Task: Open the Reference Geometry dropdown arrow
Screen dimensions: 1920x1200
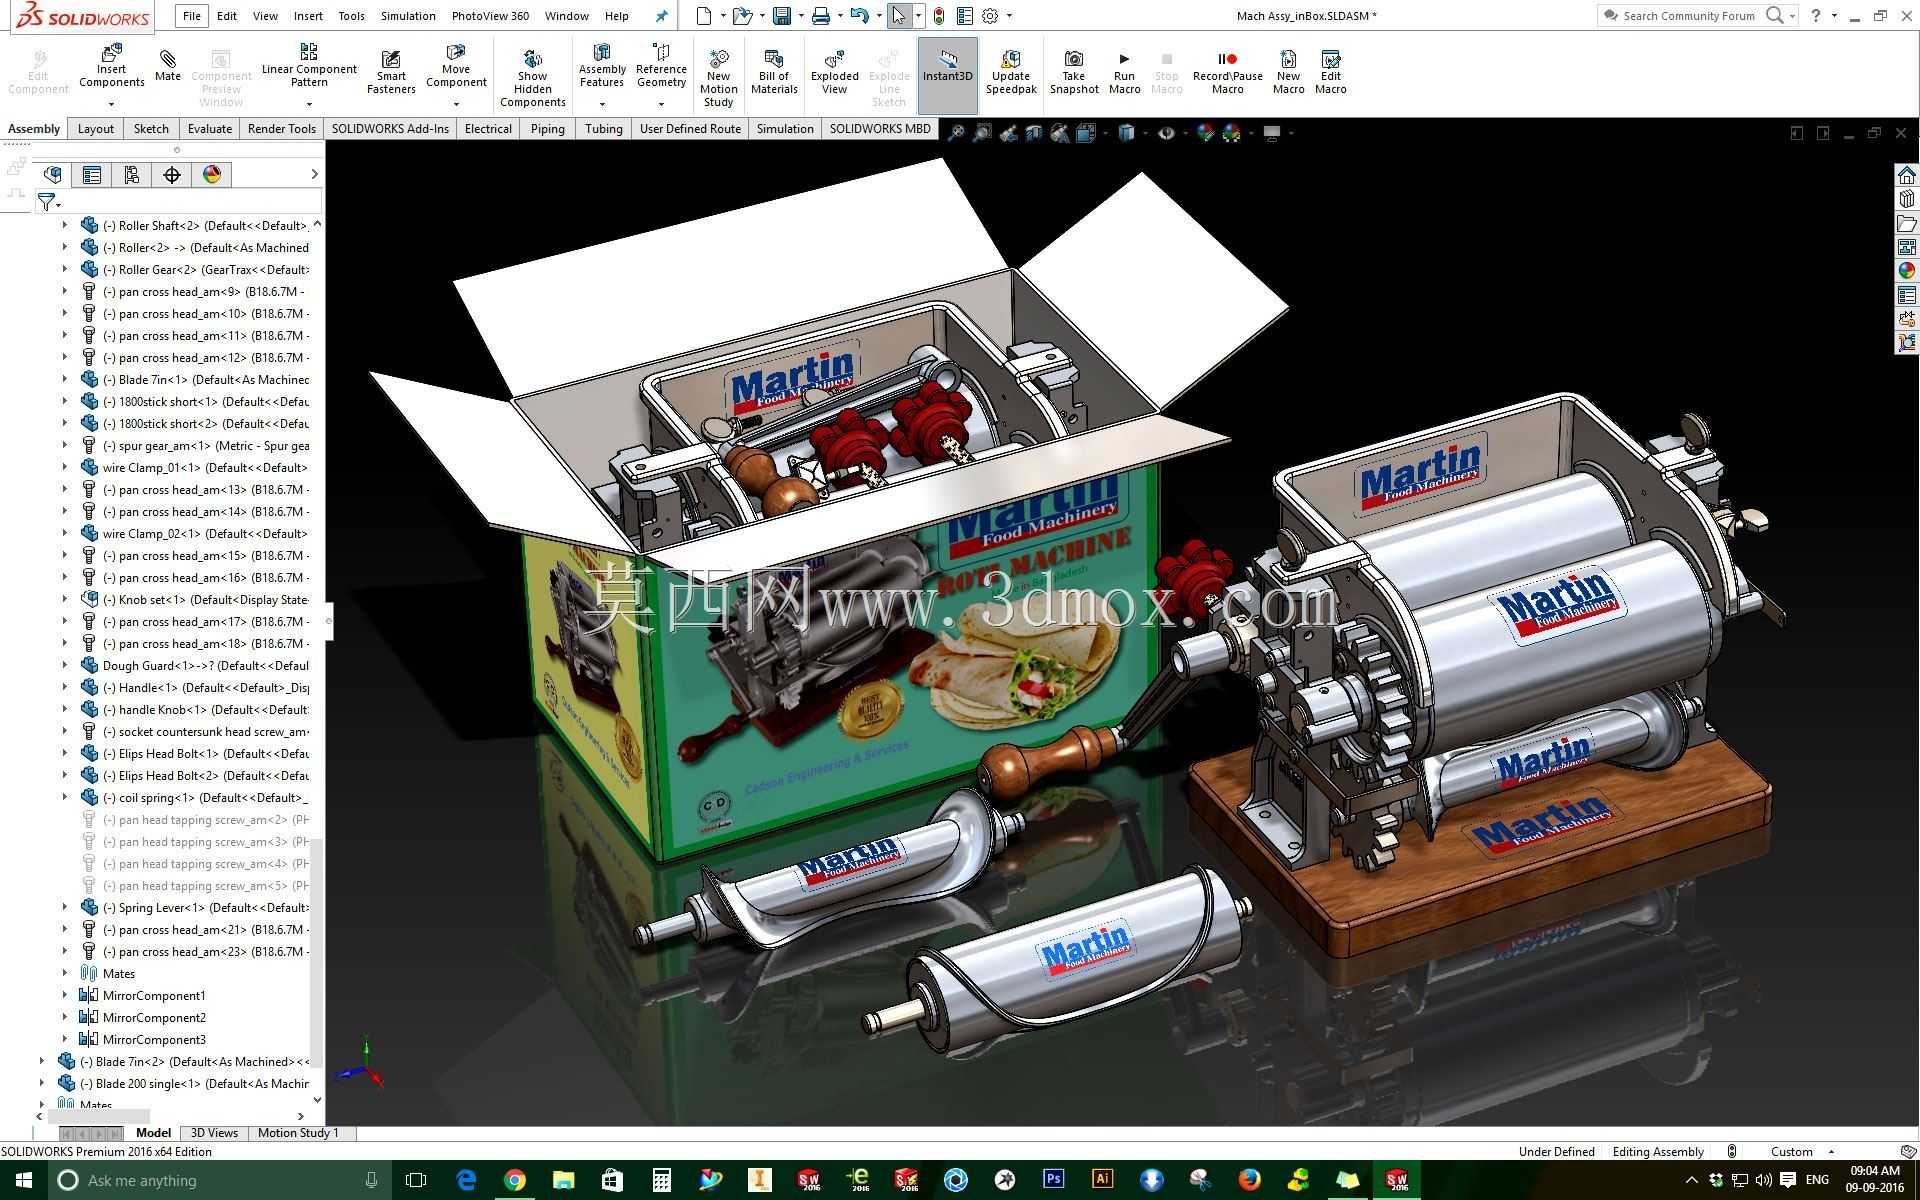Action: pos(661,104)
